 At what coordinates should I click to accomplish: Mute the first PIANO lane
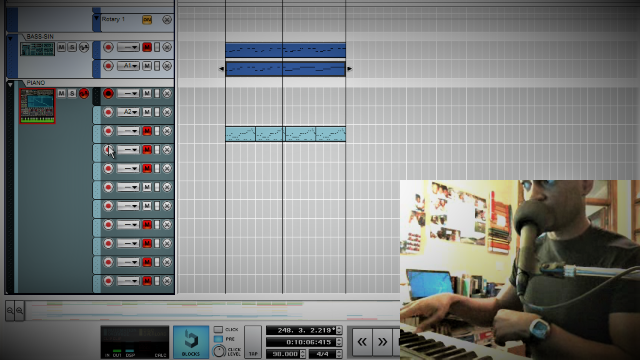pos(147,93)
